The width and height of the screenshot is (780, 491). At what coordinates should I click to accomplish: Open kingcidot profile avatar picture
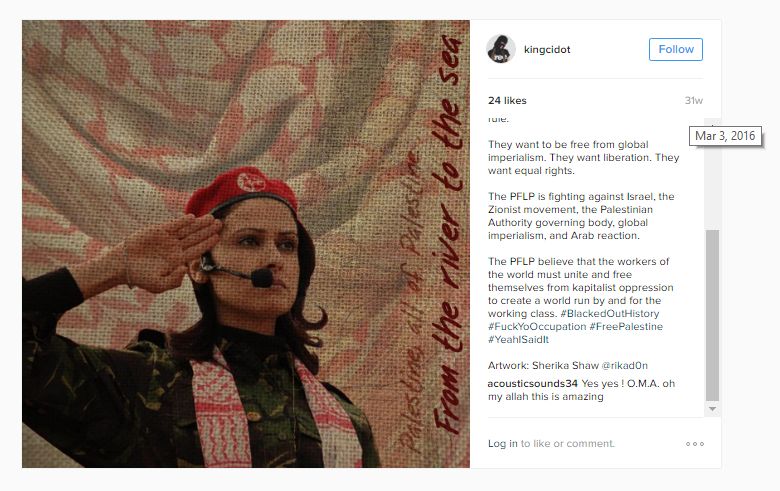[500, 49]
